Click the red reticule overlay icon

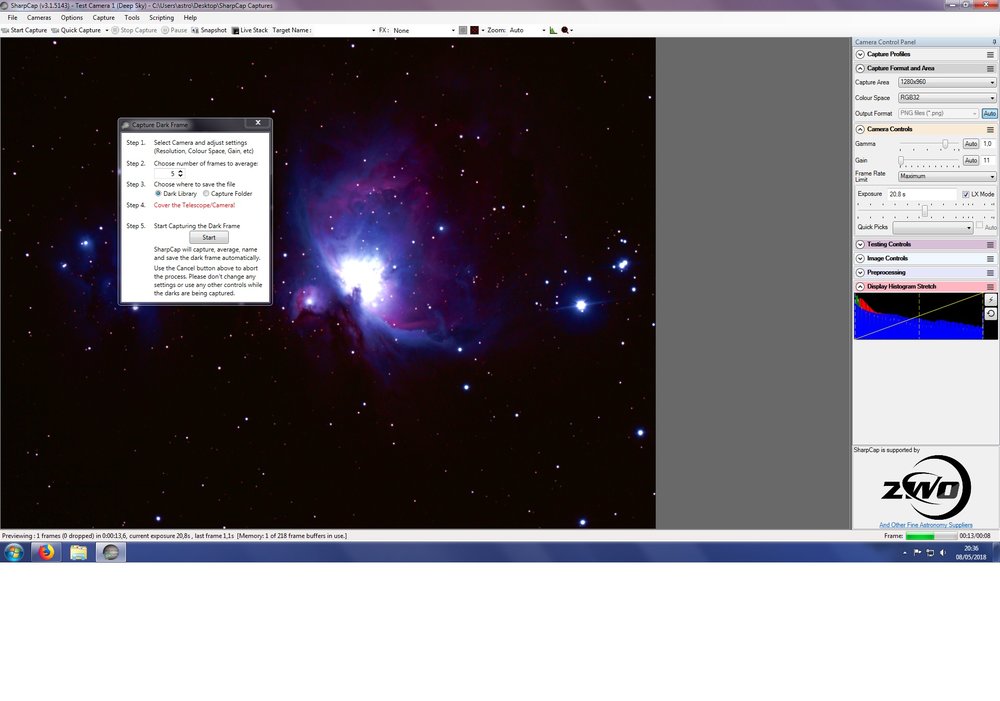pyautogui.click(x=474, y=30)
